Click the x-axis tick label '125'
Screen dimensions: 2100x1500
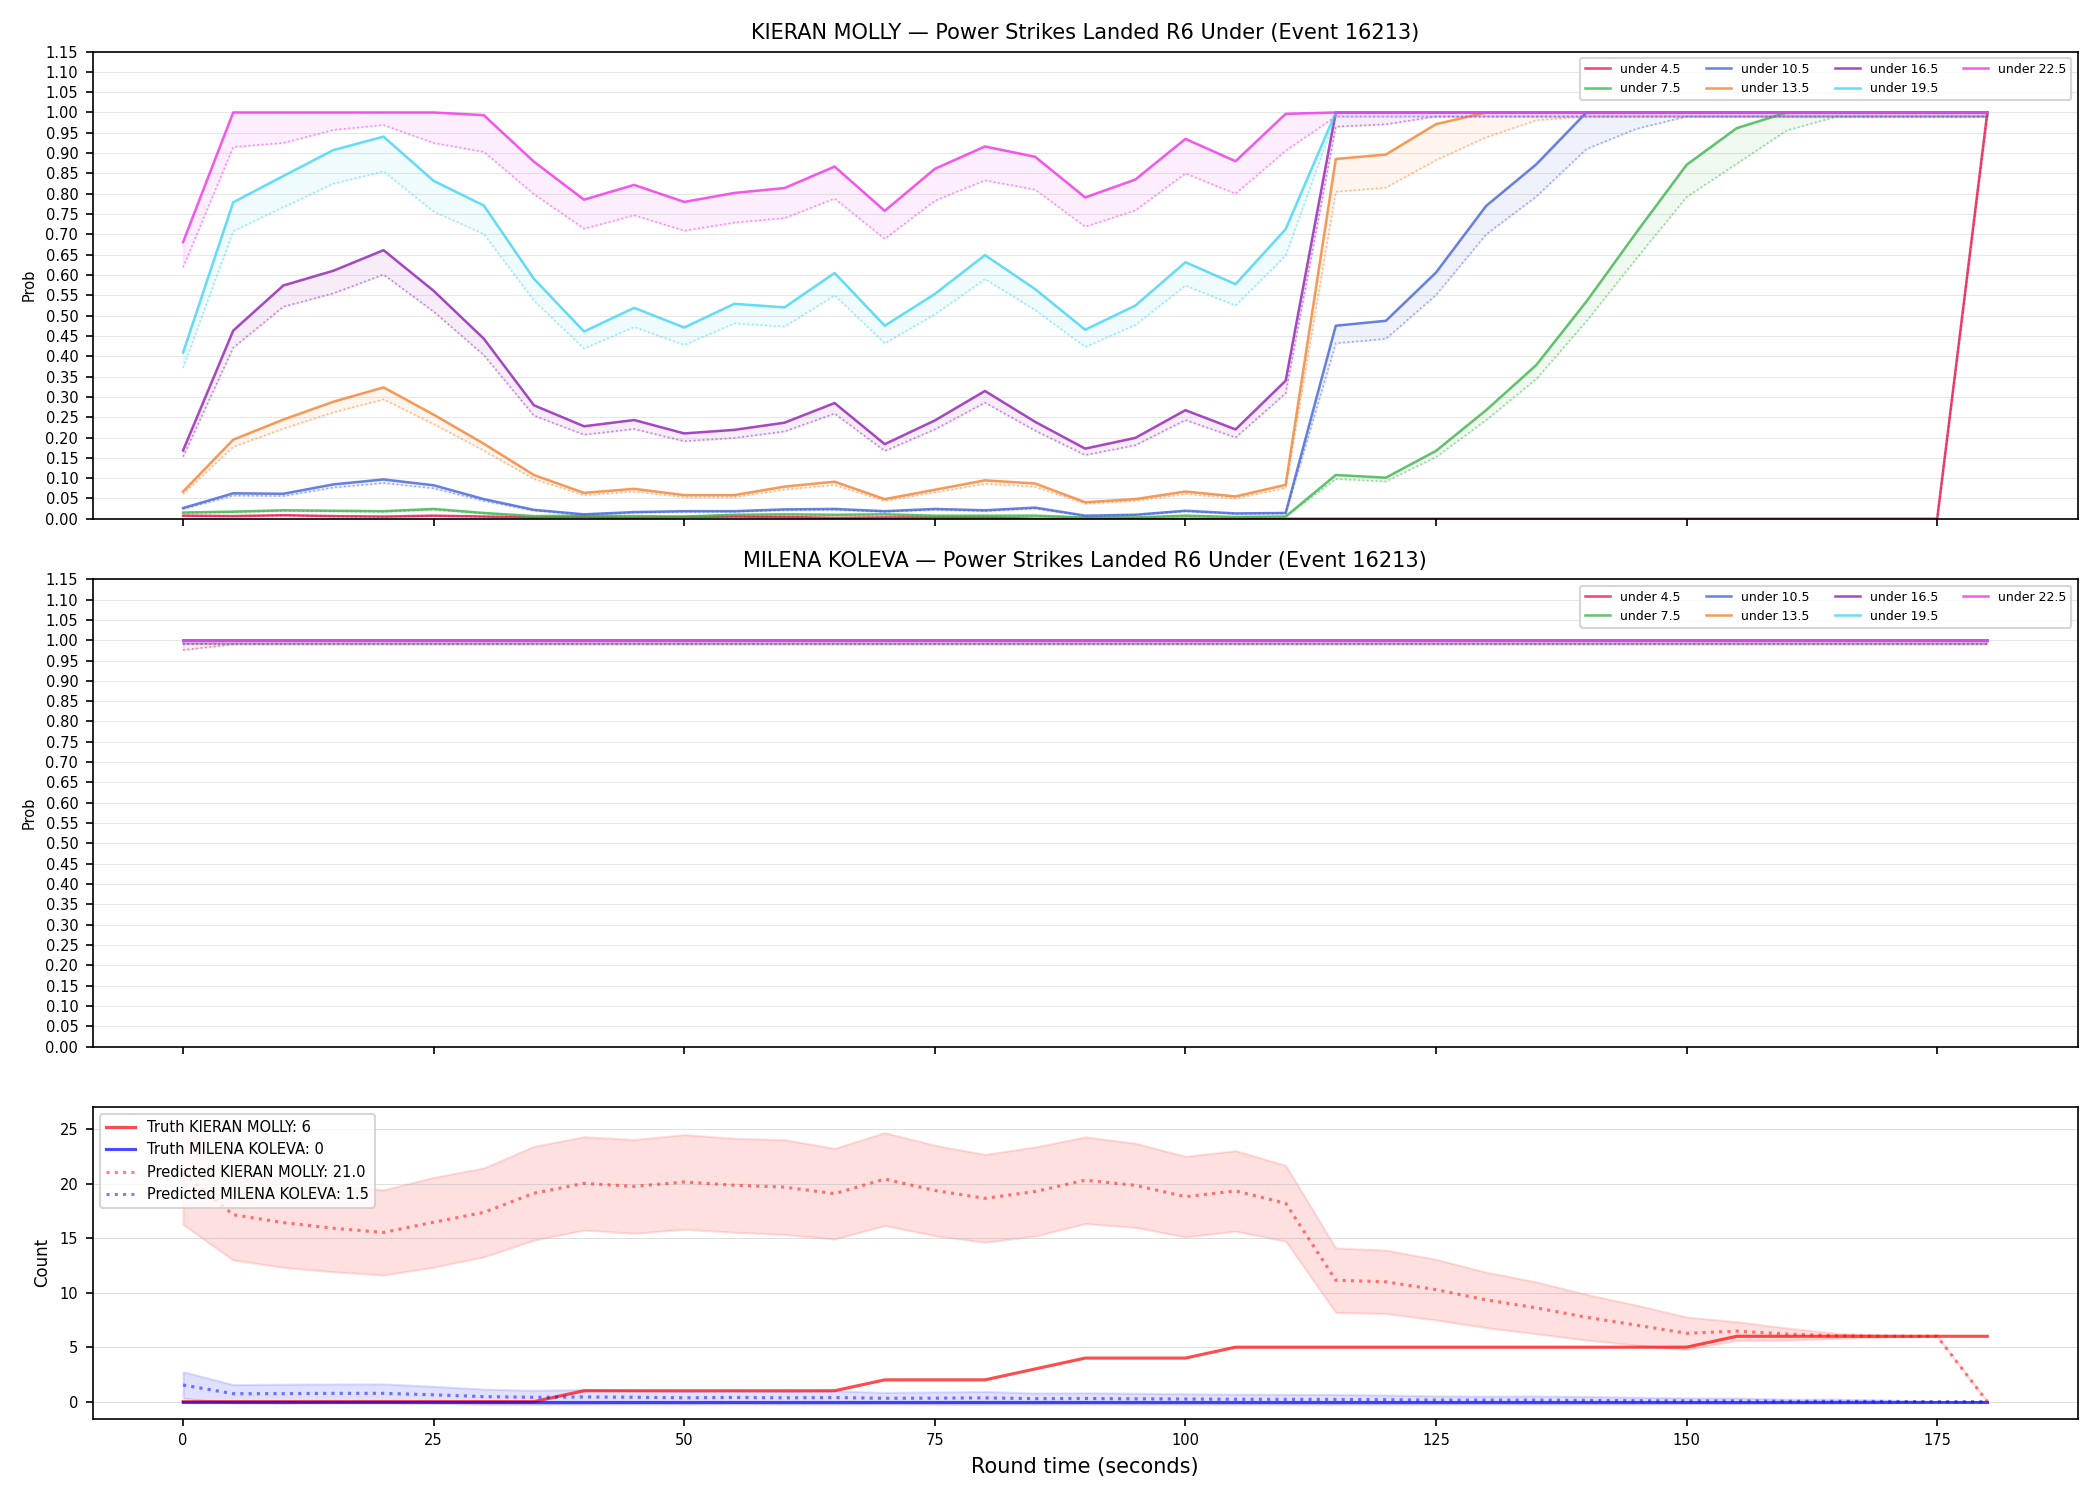[1436, 1440]
